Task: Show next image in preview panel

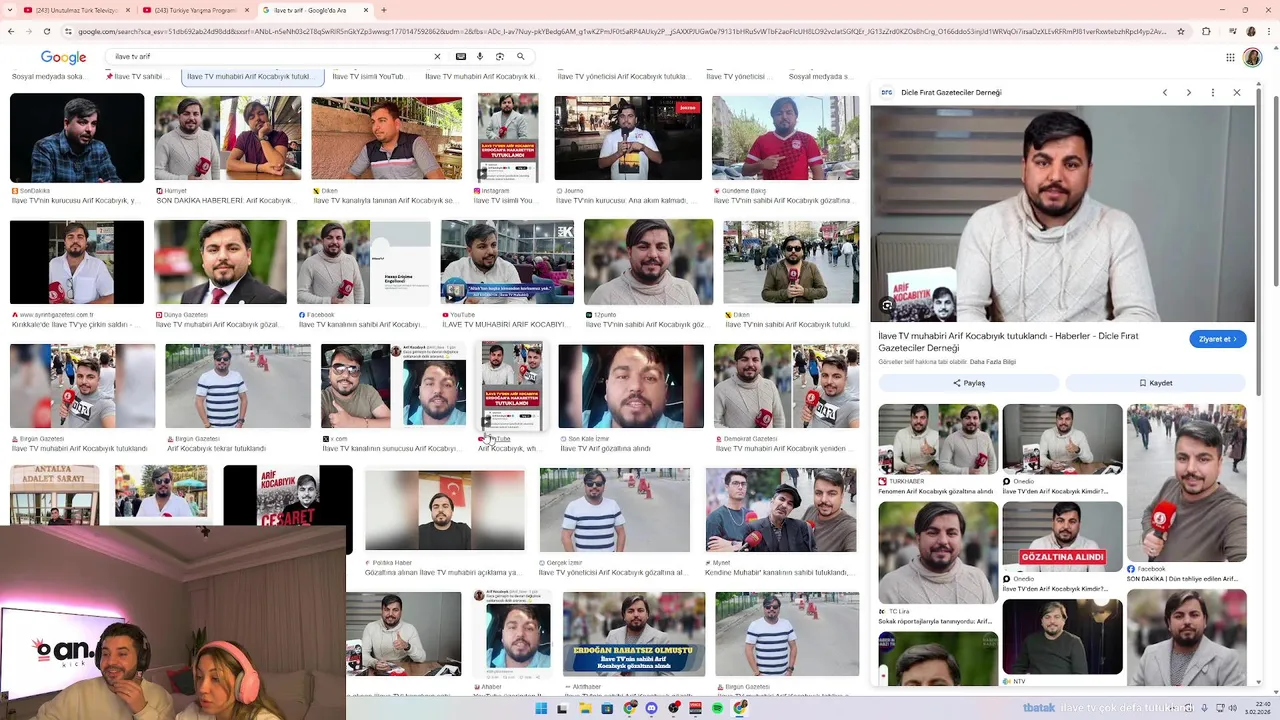Action: click(x=1189, y=92)
